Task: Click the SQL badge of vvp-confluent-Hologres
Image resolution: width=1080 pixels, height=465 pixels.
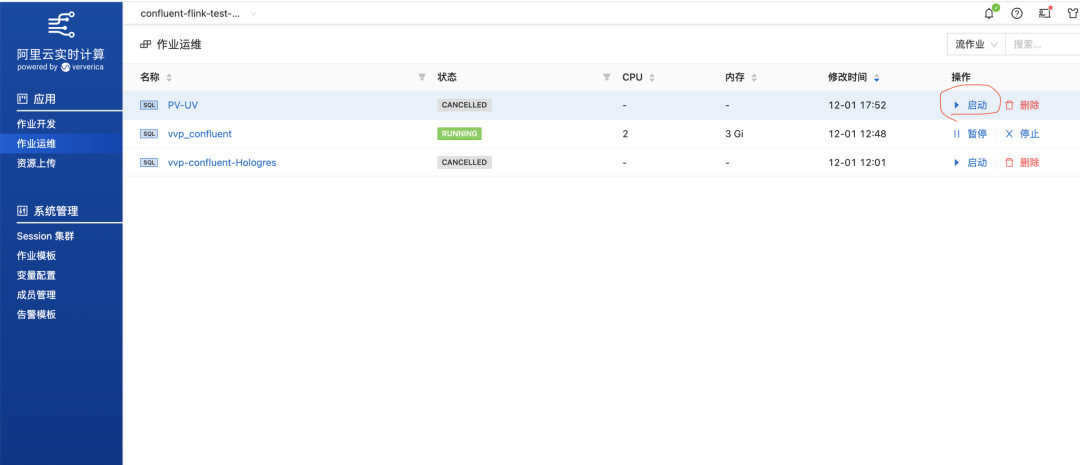Action: 149,163
